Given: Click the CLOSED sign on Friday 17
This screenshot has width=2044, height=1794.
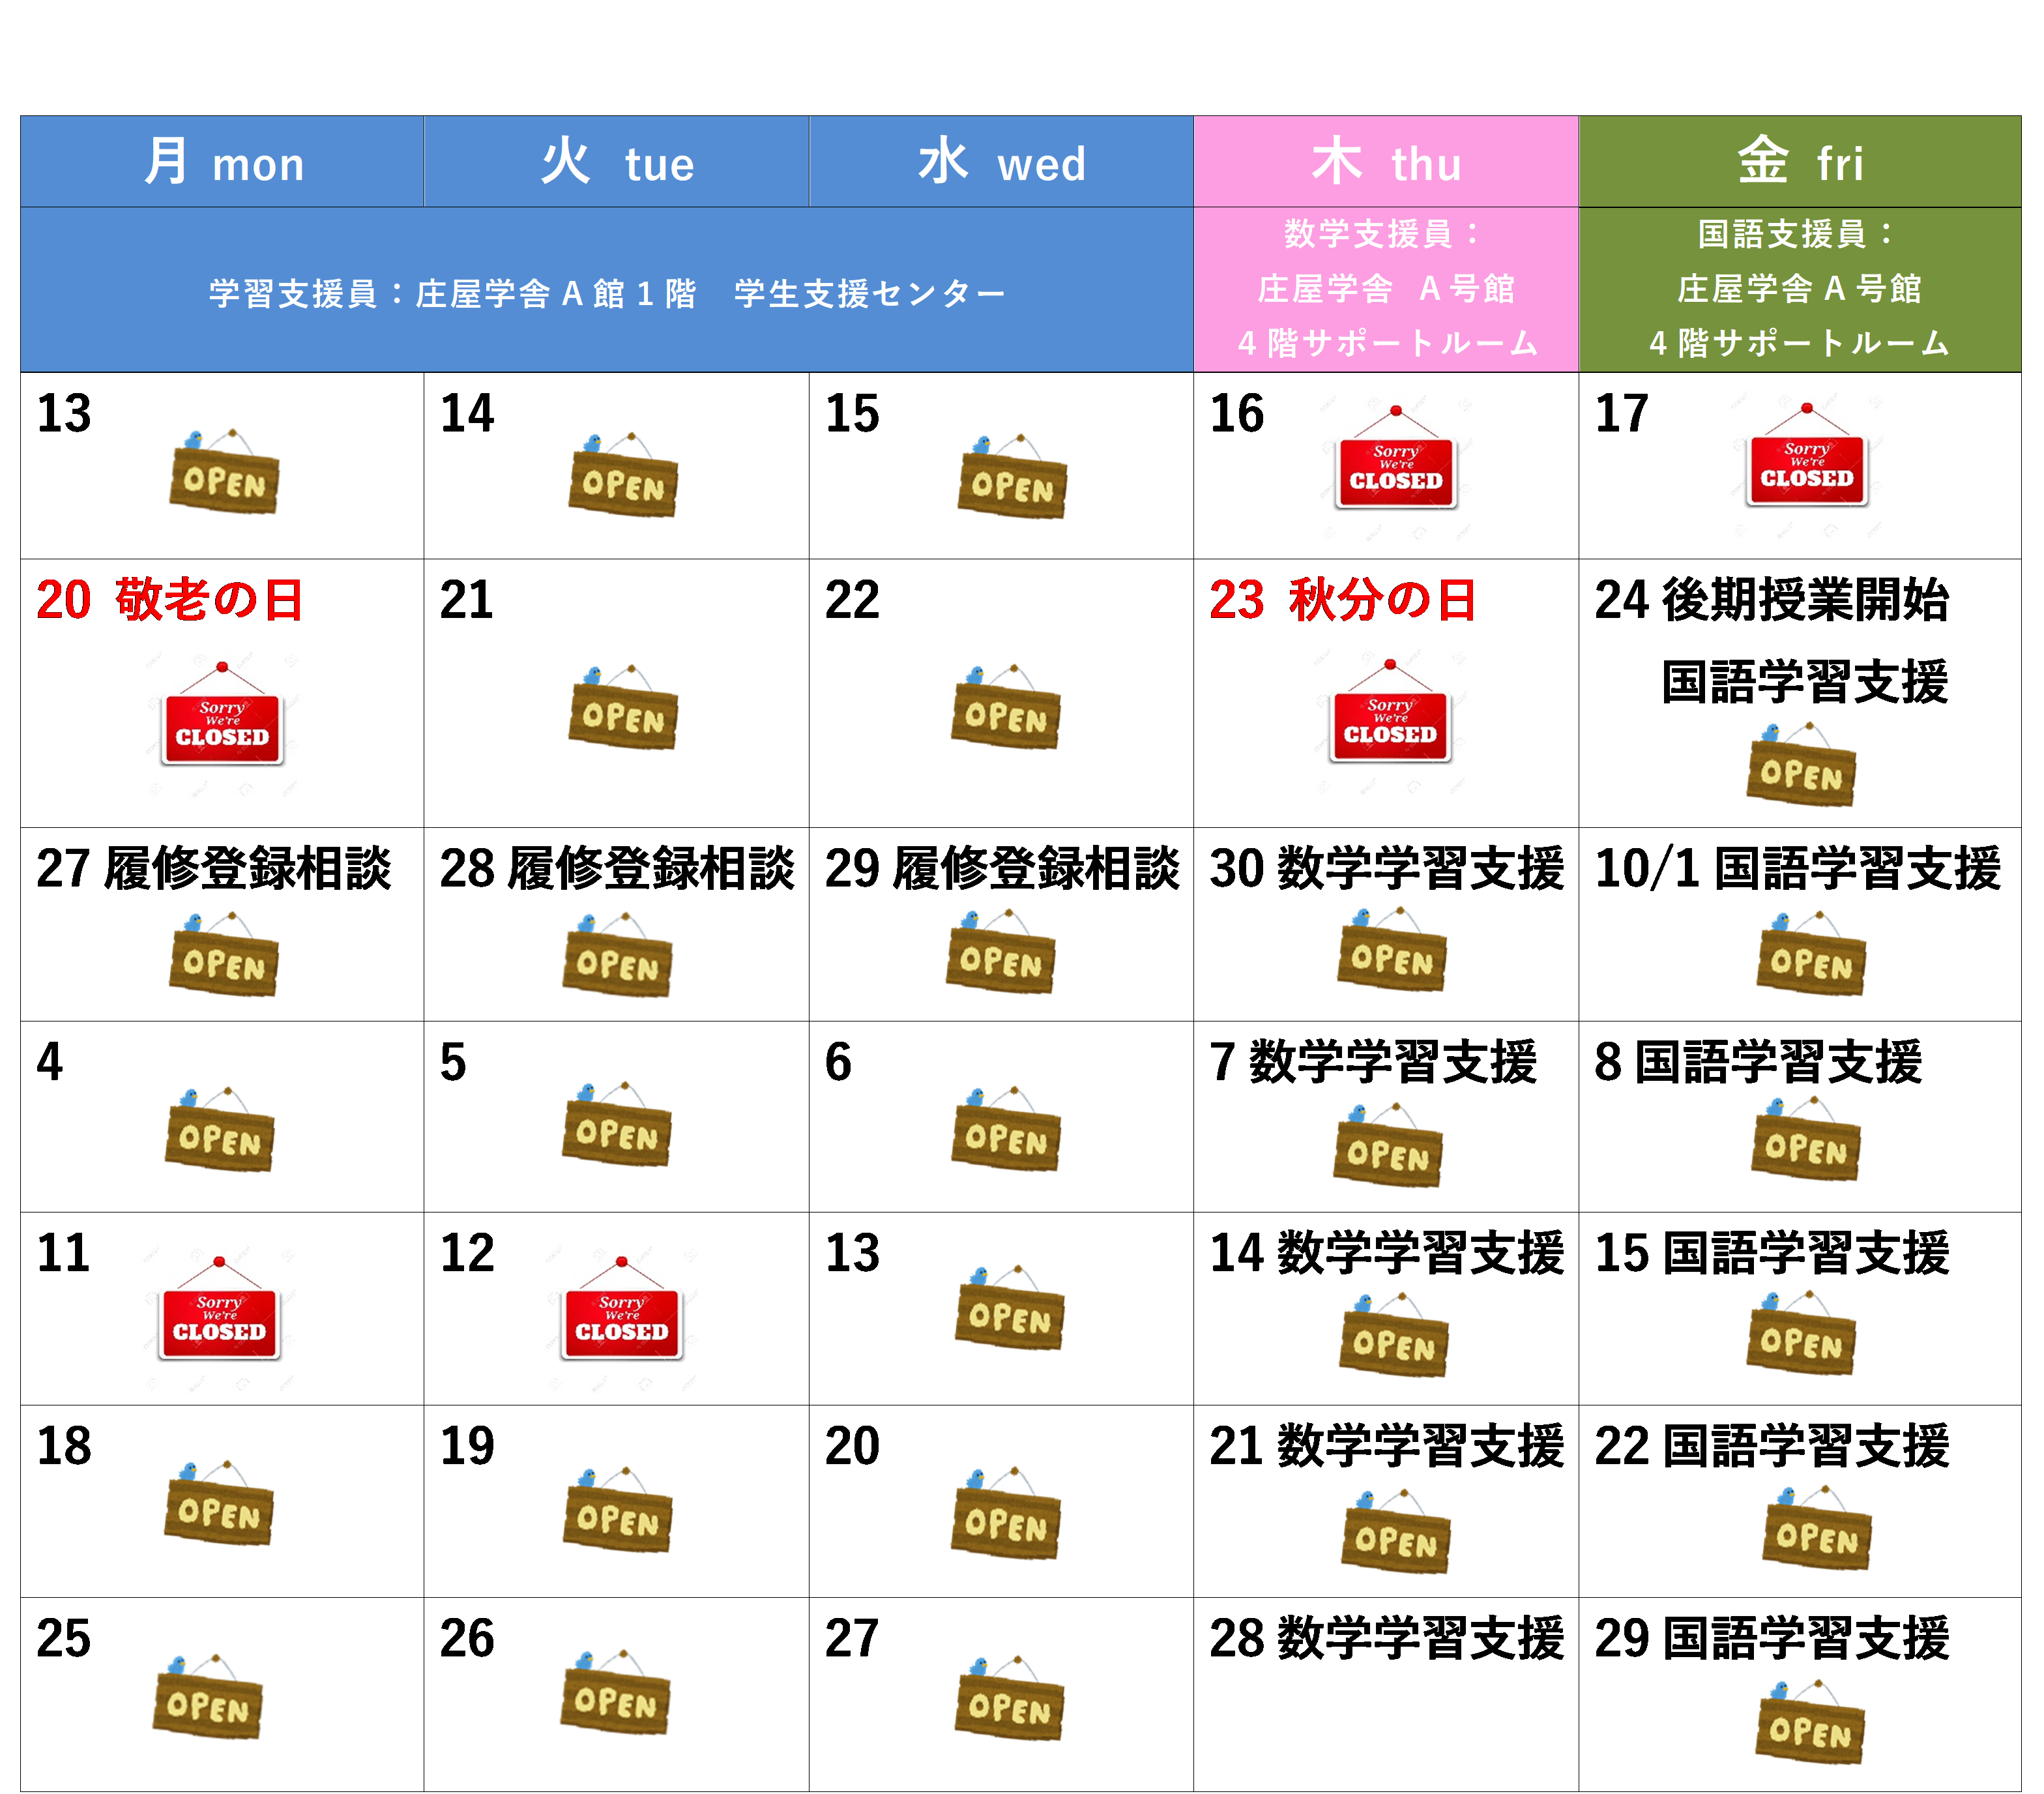Looking at the screenshot, I should (x=1807, y=455).
